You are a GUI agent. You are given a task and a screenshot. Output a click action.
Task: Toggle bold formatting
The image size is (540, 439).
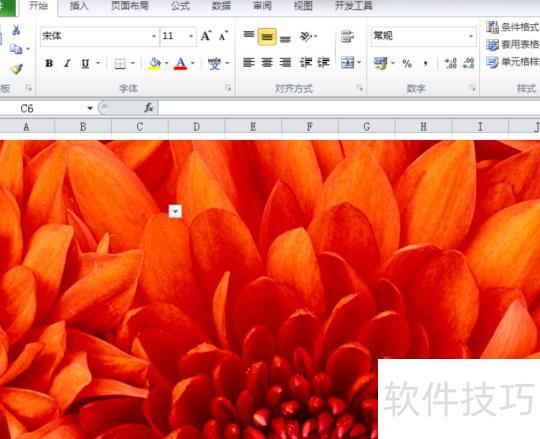point(49,63)
